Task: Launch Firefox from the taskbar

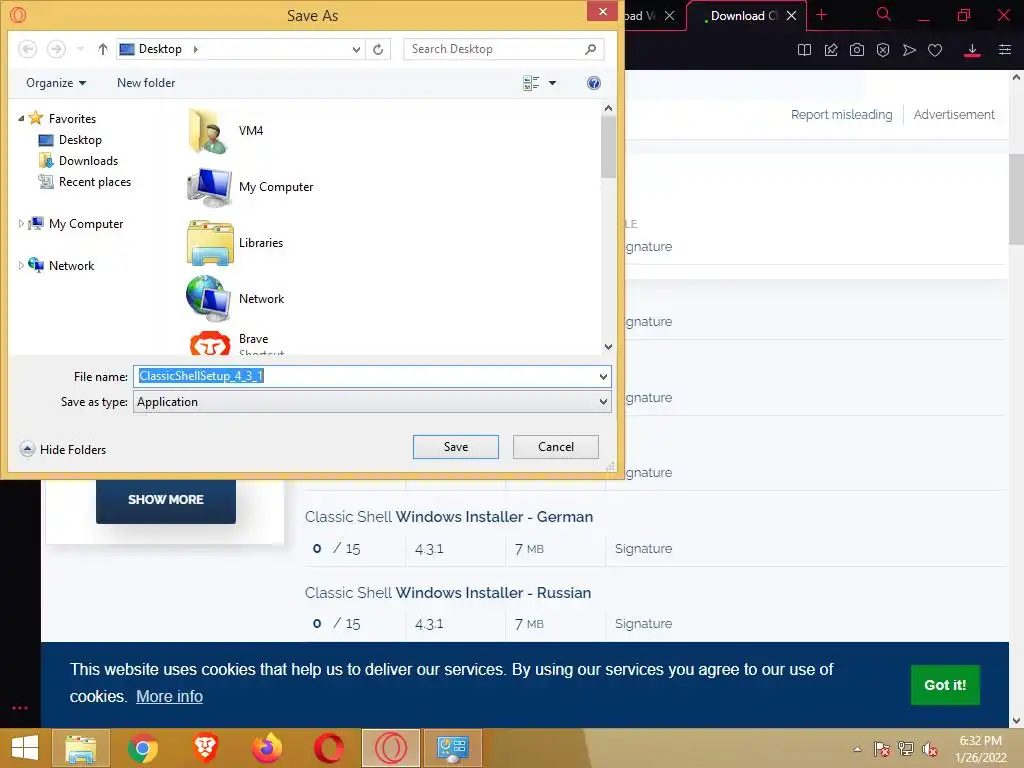Action: click(x=267, y=748)
